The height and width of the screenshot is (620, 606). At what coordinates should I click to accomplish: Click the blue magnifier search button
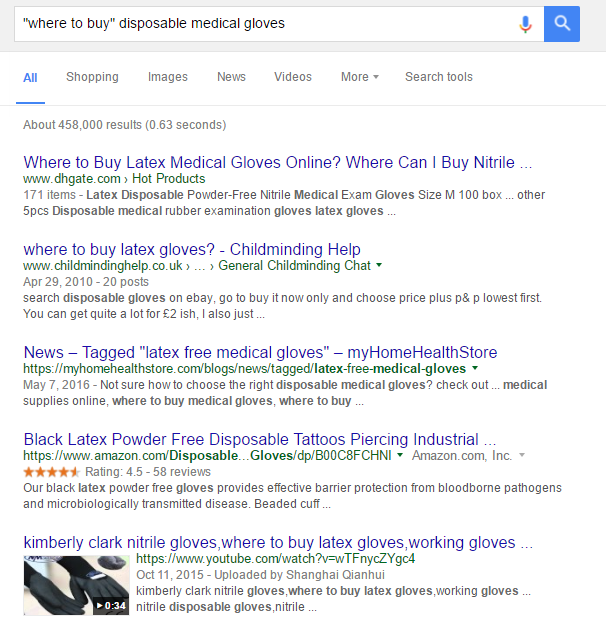pyautogui.click(x=562, y=24)
